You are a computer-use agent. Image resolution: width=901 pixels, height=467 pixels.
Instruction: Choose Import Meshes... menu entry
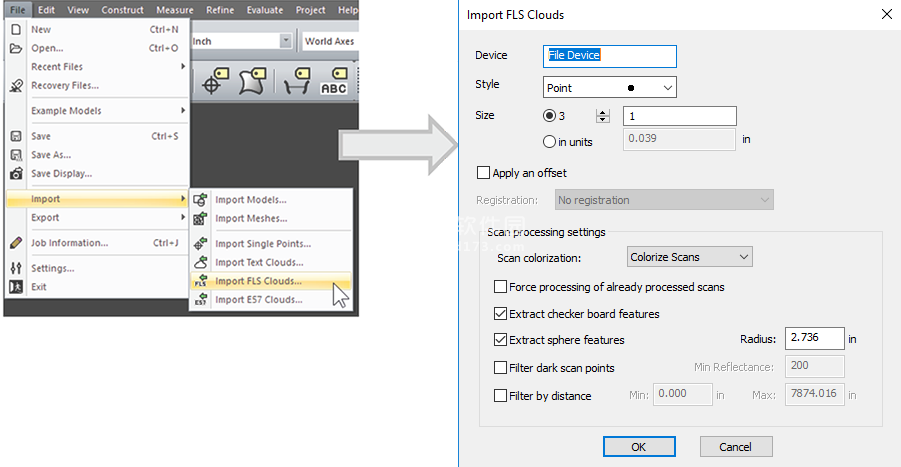(x=270, y=218)
